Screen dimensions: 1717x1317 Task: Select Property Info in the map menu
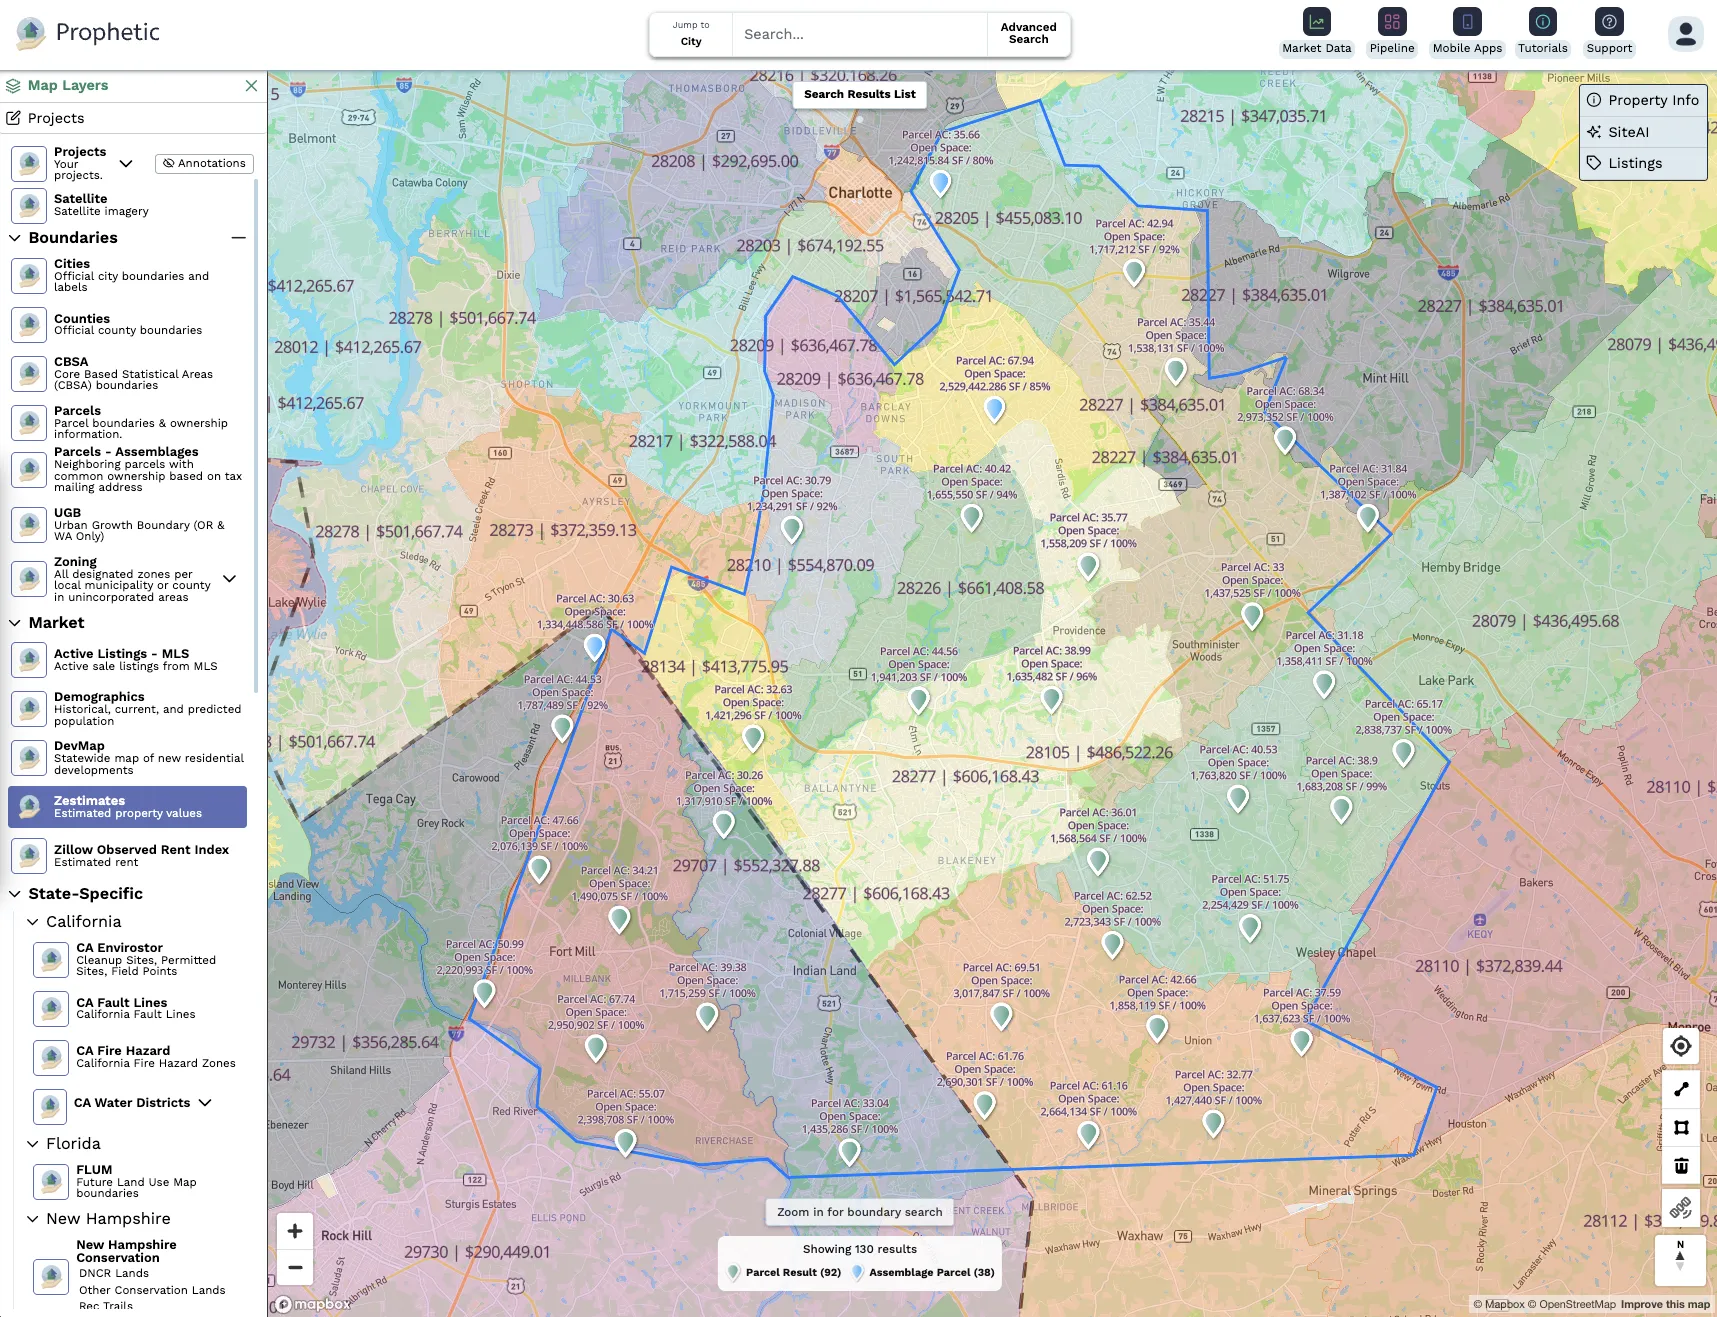tap(1643, 100)
